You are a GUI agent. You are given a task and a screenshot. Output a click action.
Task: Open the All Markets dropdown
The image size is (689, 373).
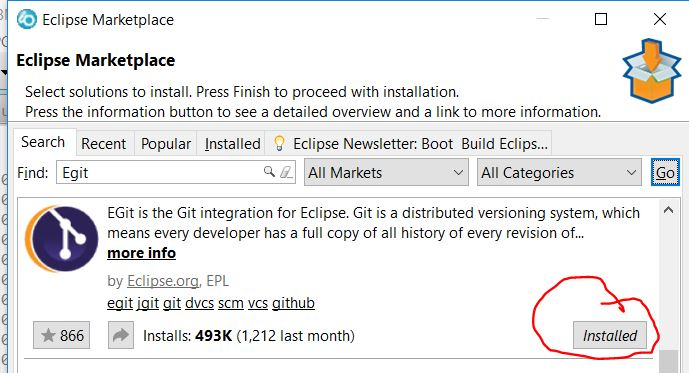(386, 172)
